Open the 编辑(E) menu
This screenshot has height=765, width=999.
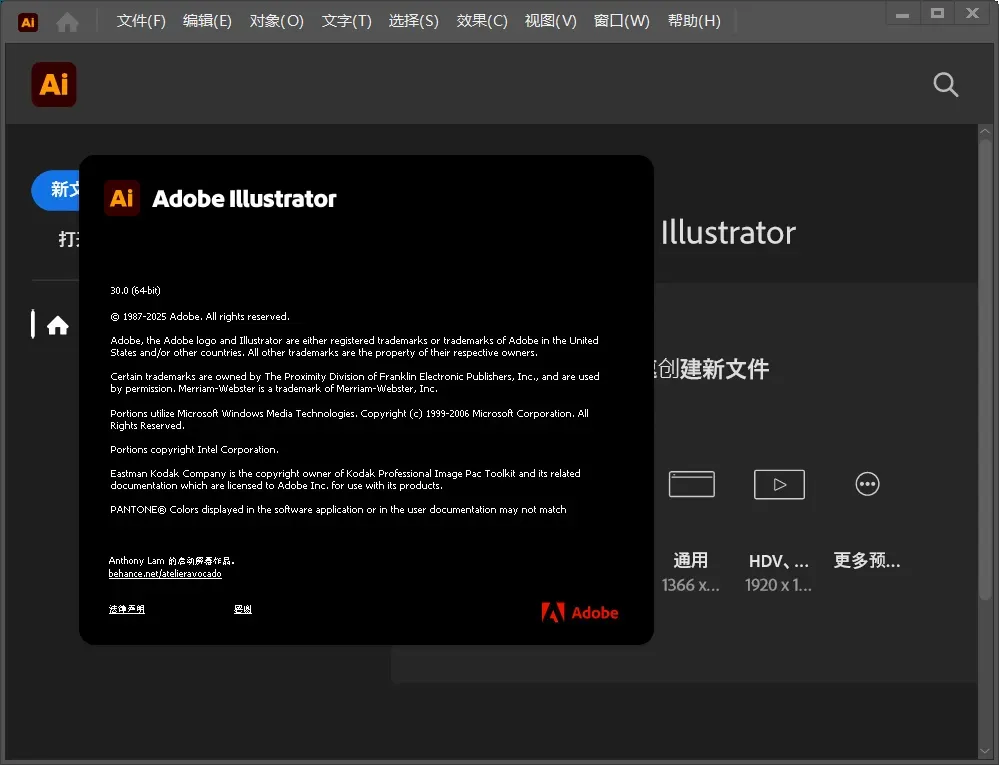point(207,21)
